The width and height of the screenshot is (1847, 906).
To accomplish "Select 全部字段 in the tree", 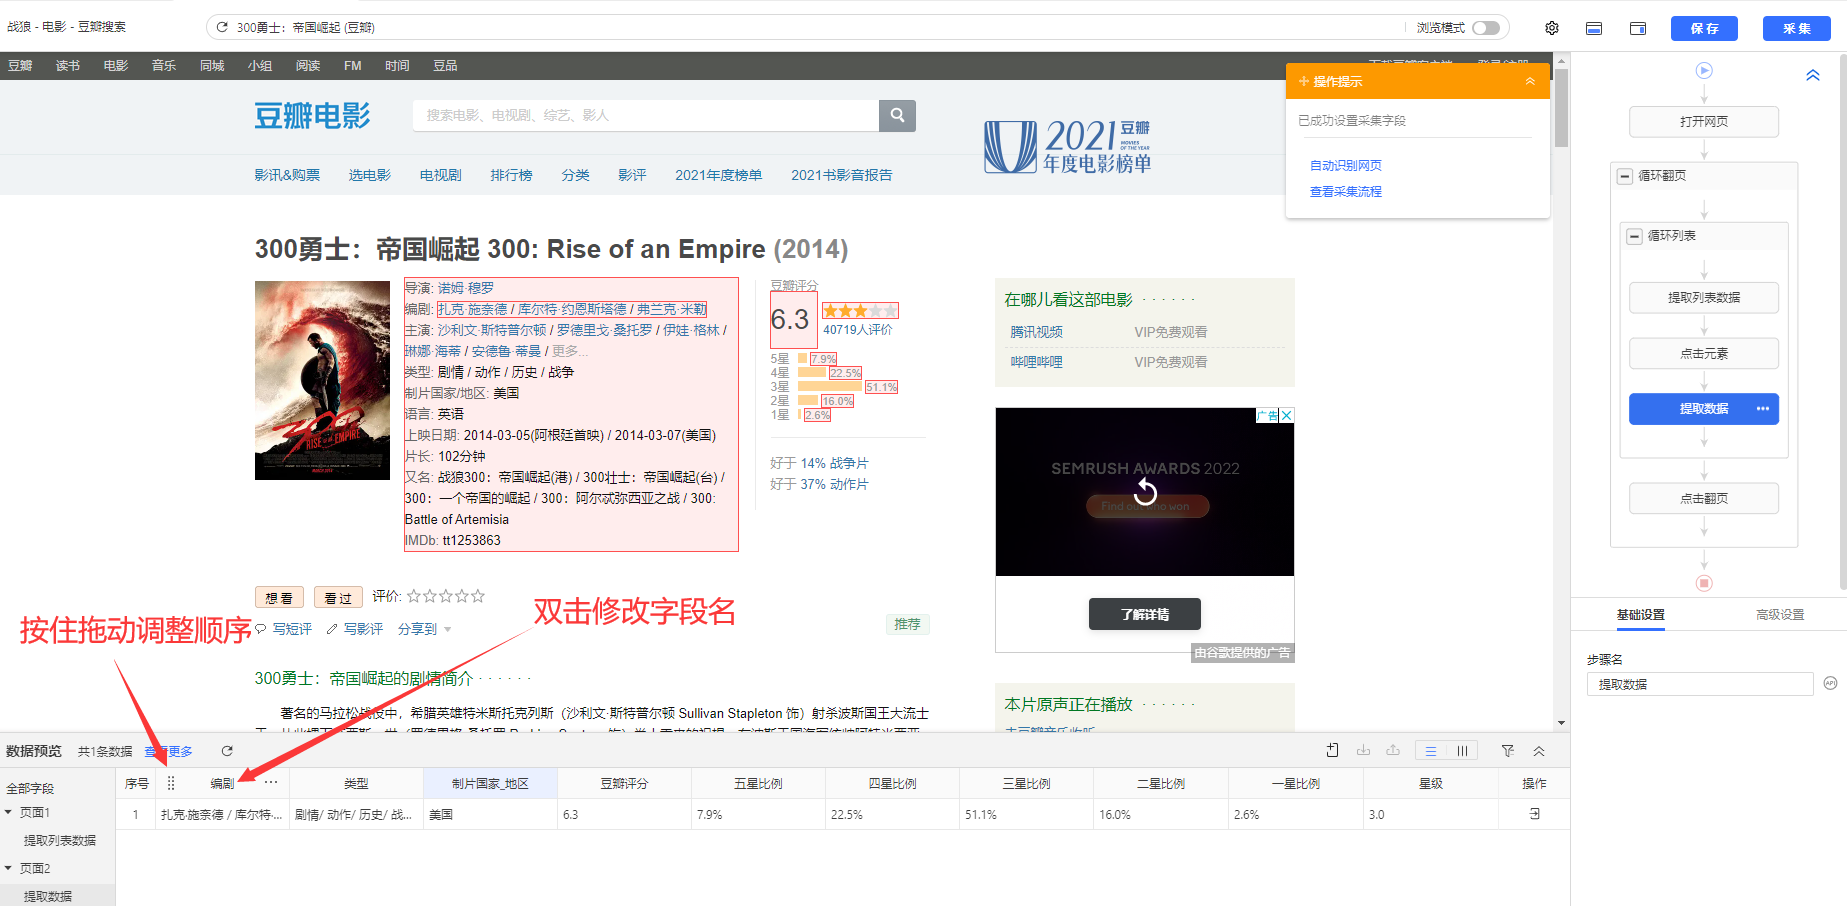I will 30,789.
